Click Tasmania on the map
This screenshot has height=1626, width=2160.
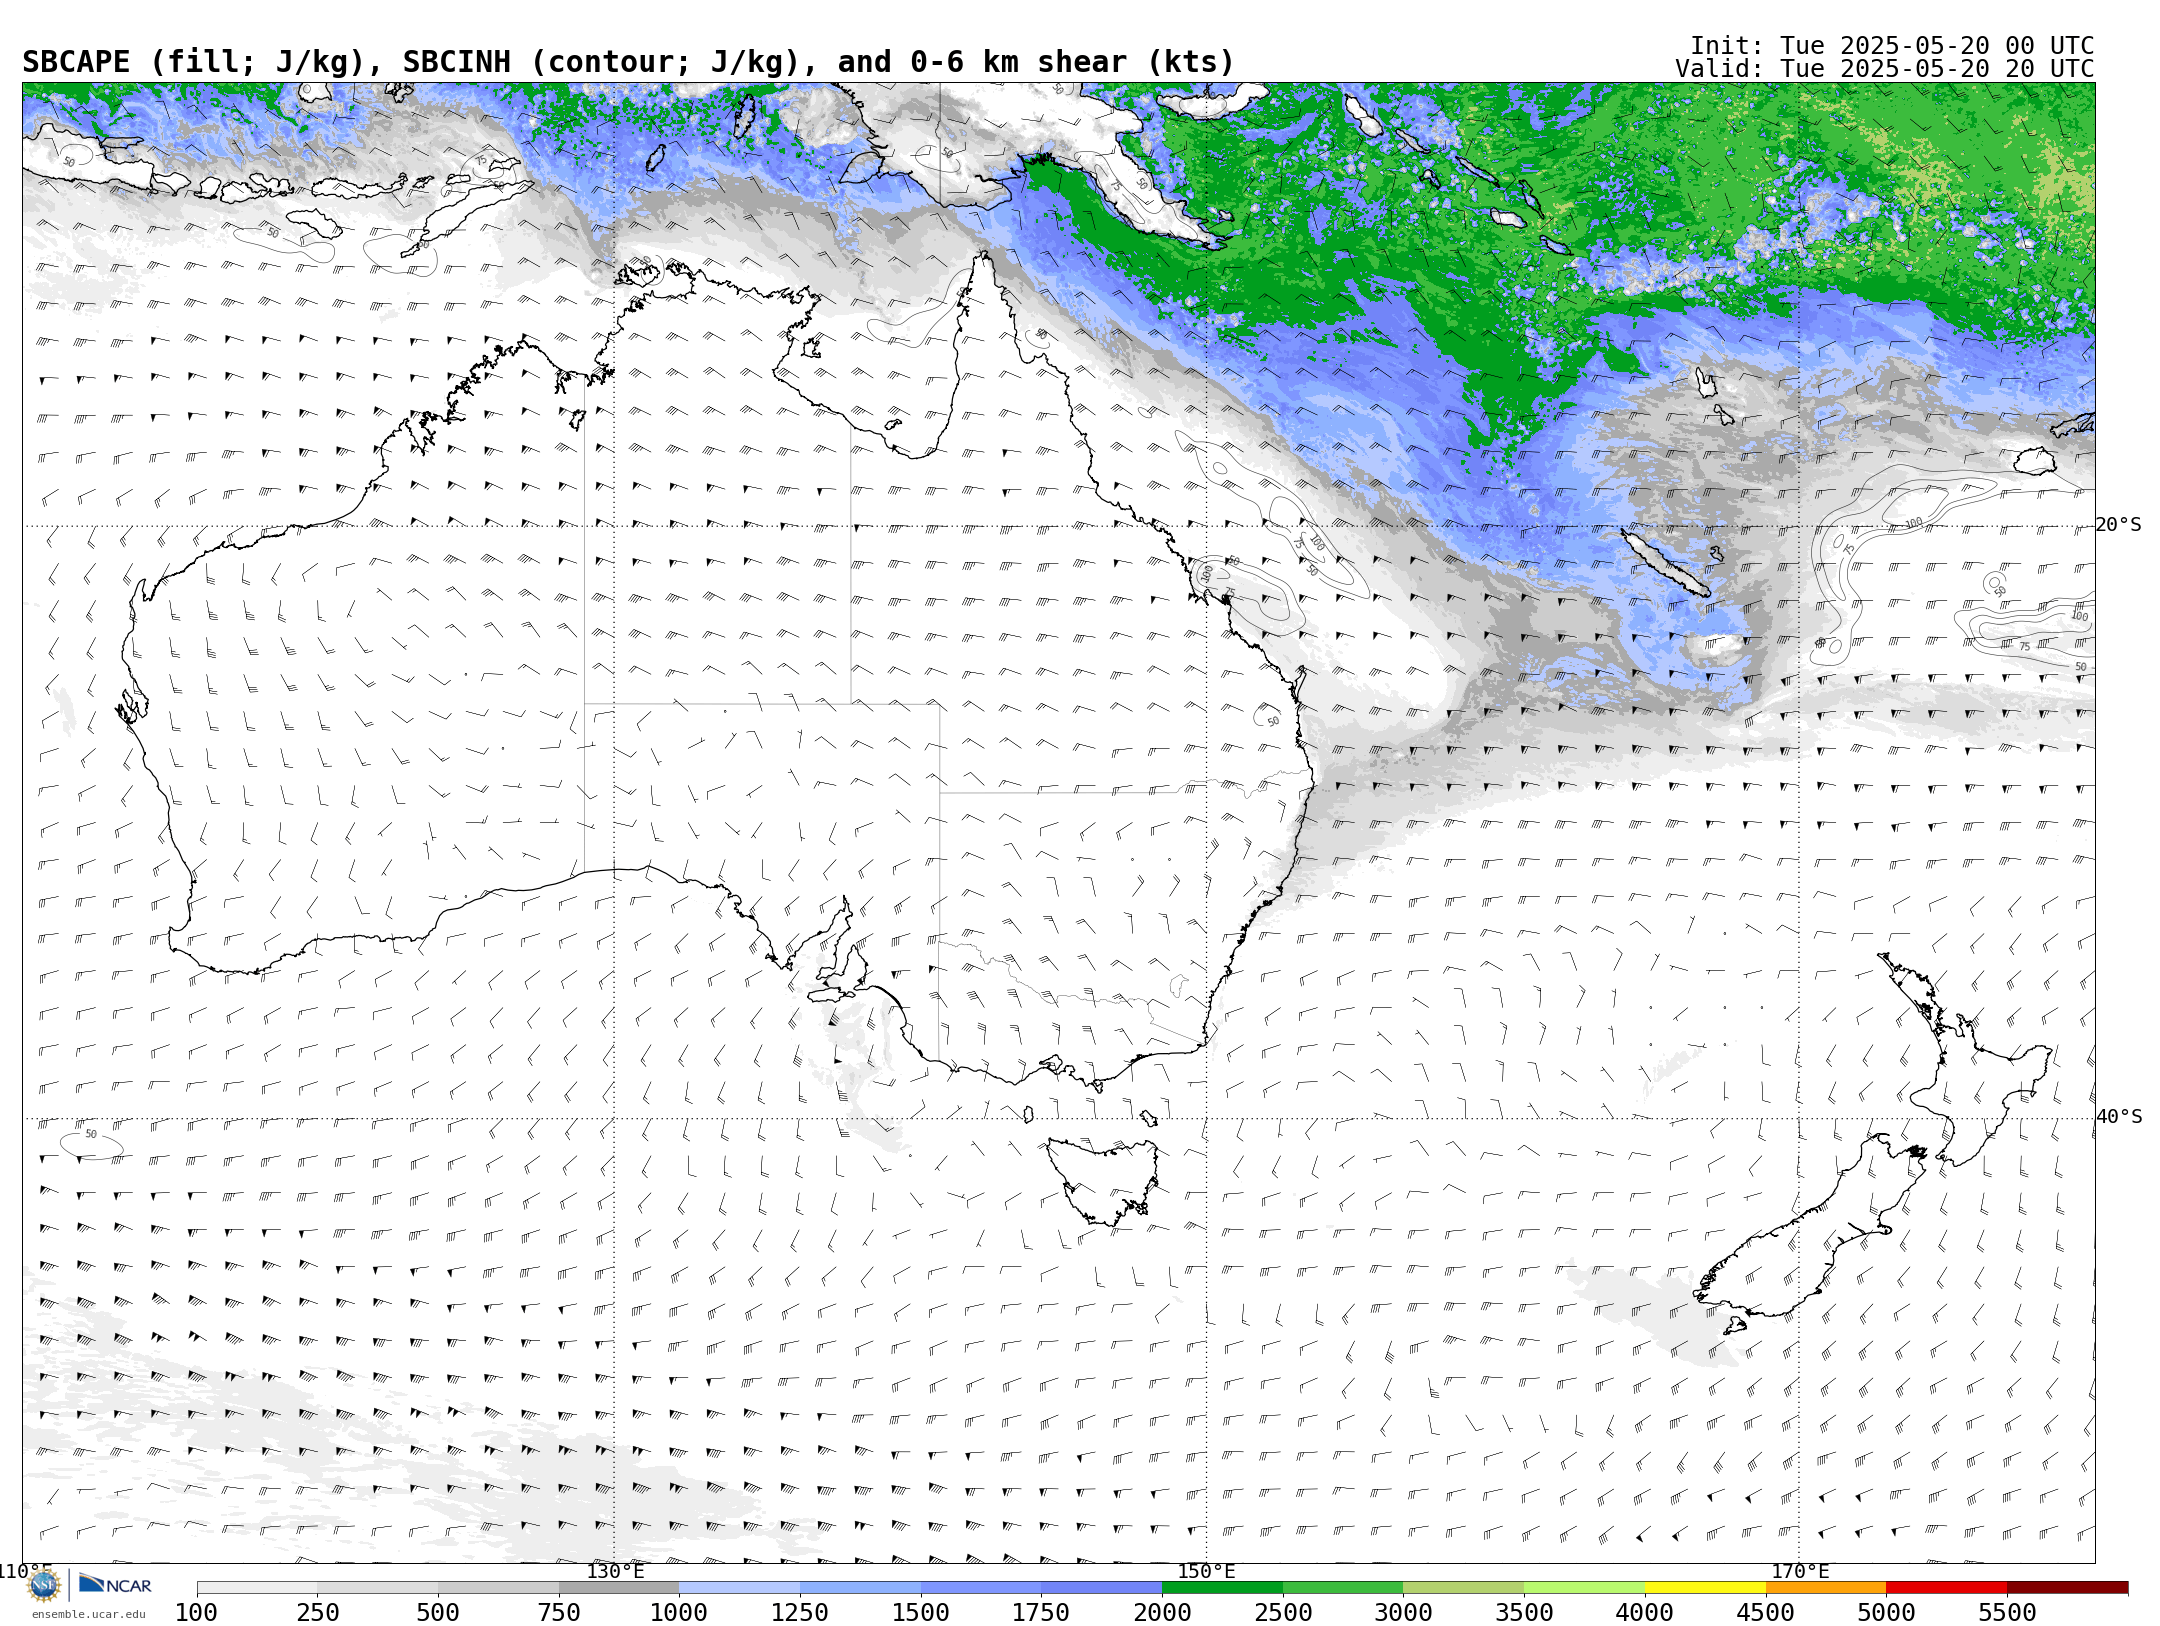pyautogui.click(x=1102, y=1180)
